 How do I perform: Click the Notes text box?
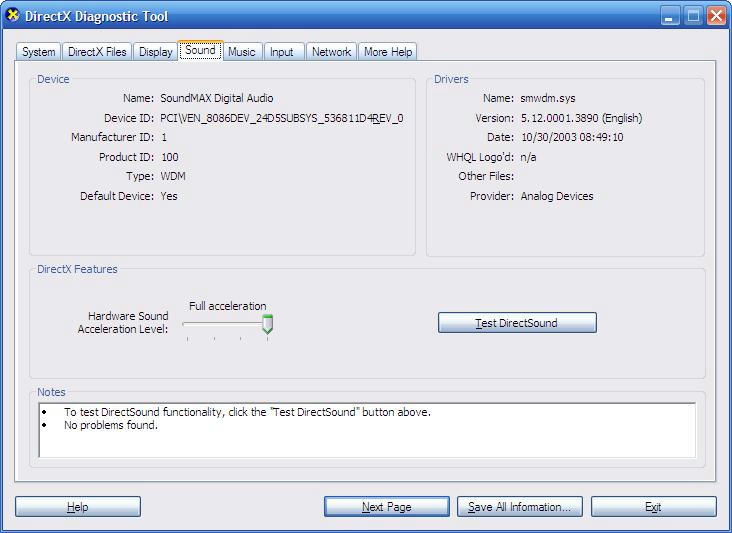pos(367,430)
